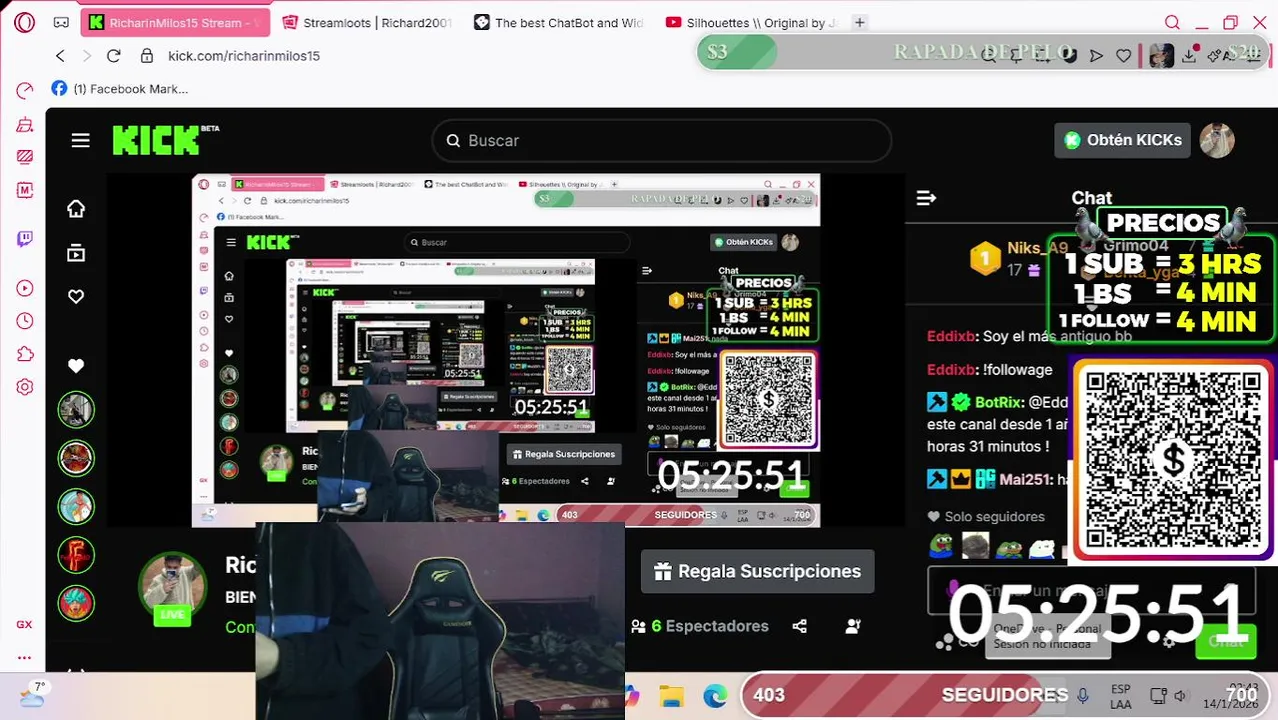Switch the ESP LAA input language
The image size is (1278, 720).
pos(1121,696)
